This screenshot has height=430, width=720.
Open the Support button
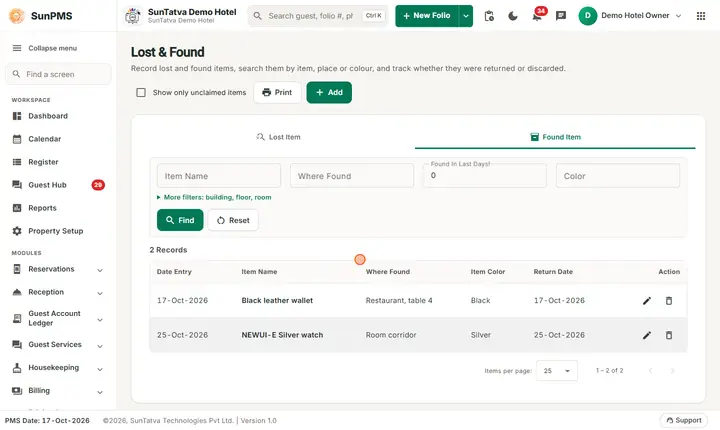click(684, 420)
